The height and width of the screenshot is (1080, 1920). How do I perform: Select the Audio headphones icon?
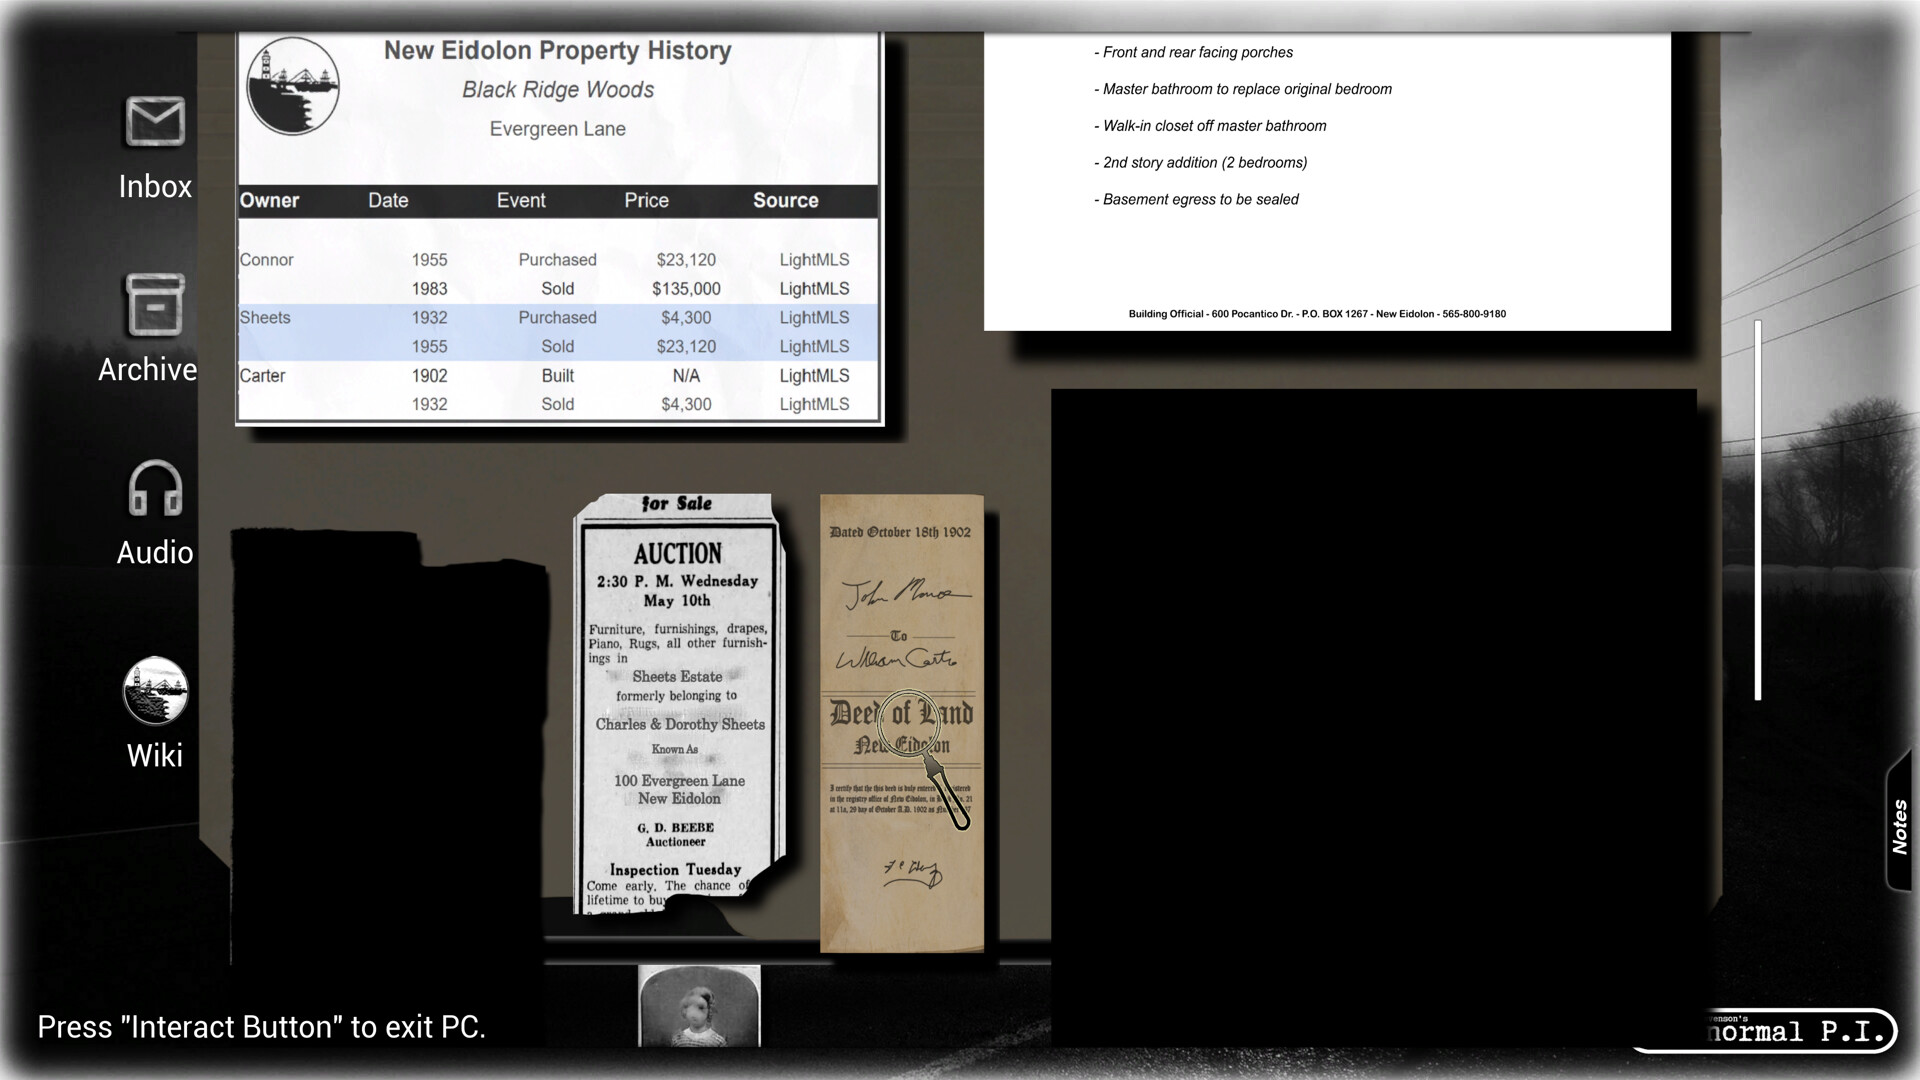154,489
